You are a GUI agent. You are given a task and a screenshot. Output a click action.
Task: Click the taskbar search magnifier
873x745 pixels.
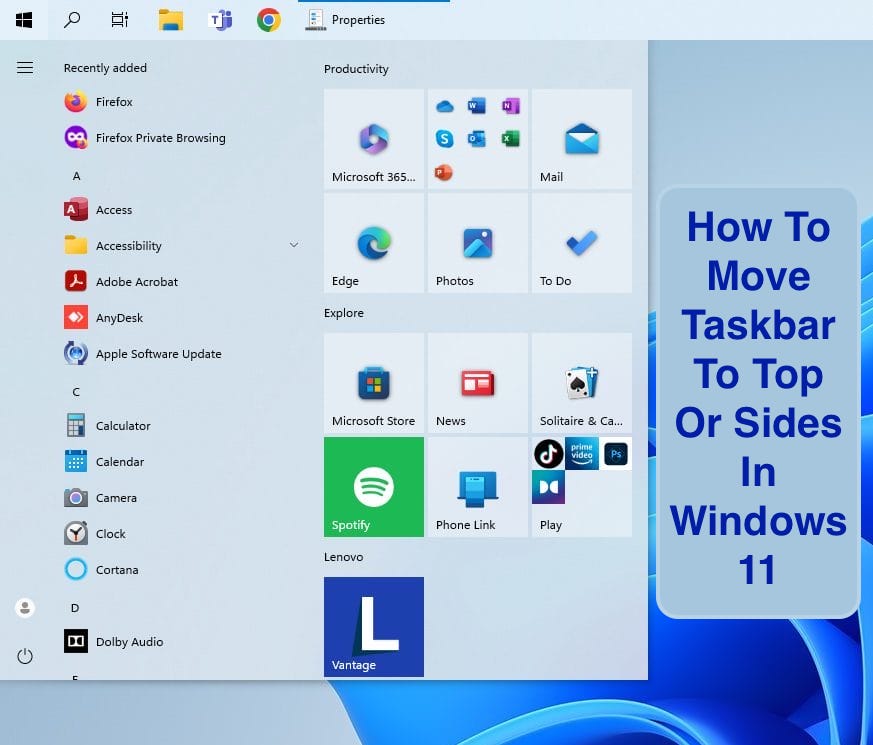point(72,20)
